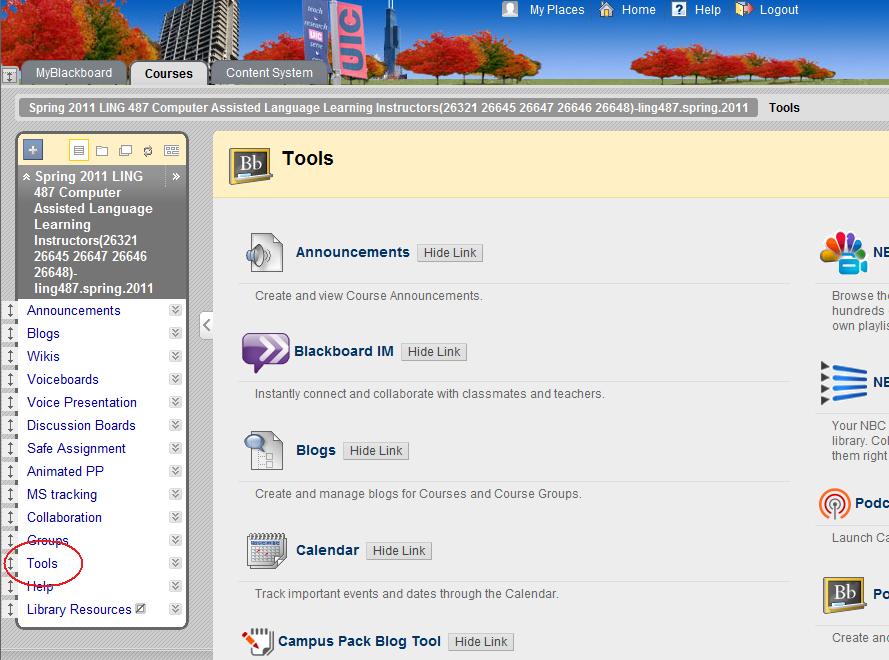The image size is (889, 660).
Task: Open the Calendar tool link
Action: click(328, 550)
